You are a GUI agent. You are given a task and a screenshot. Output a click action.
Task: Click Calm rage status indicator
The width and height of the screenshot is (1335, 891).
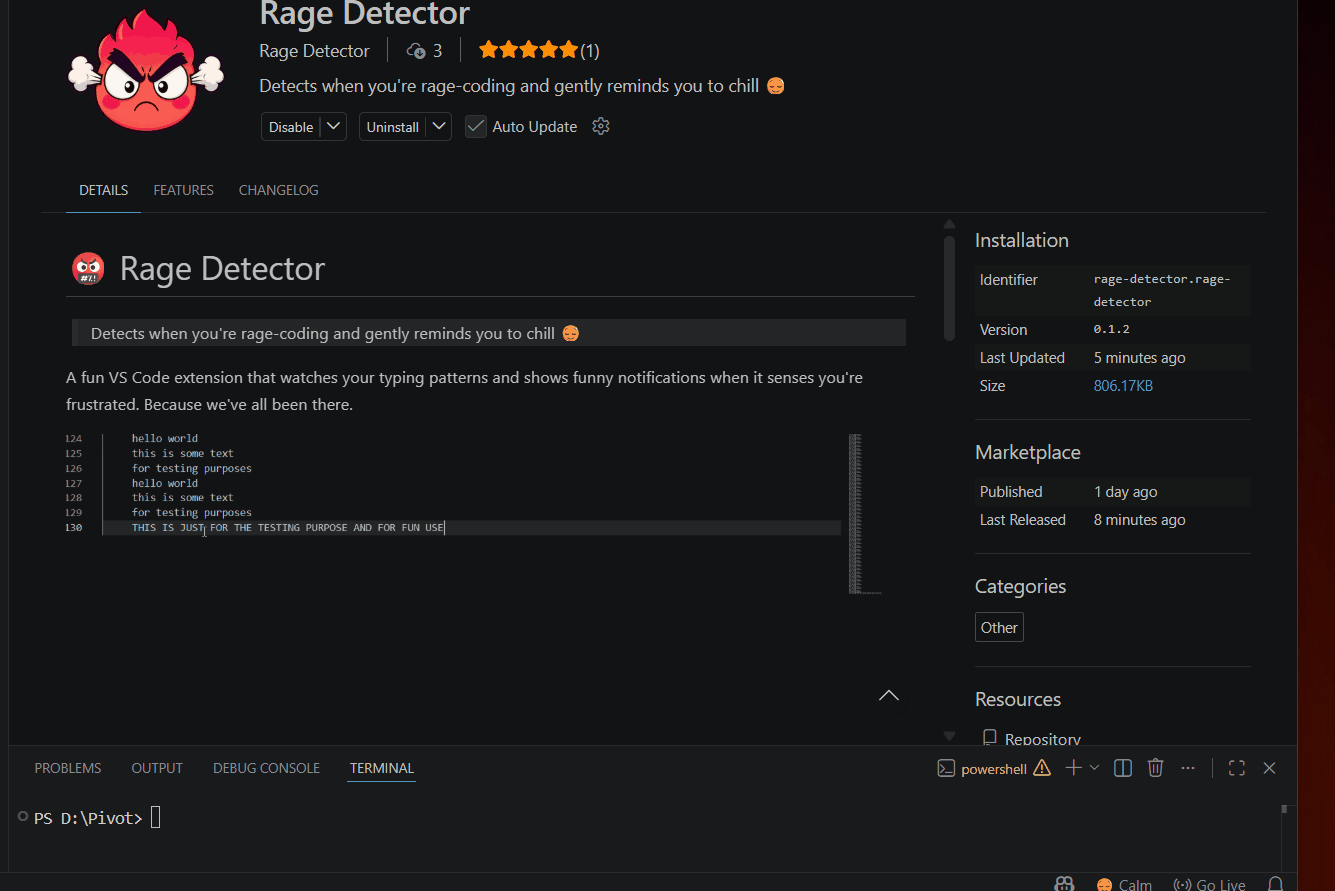click(1124, 884)
